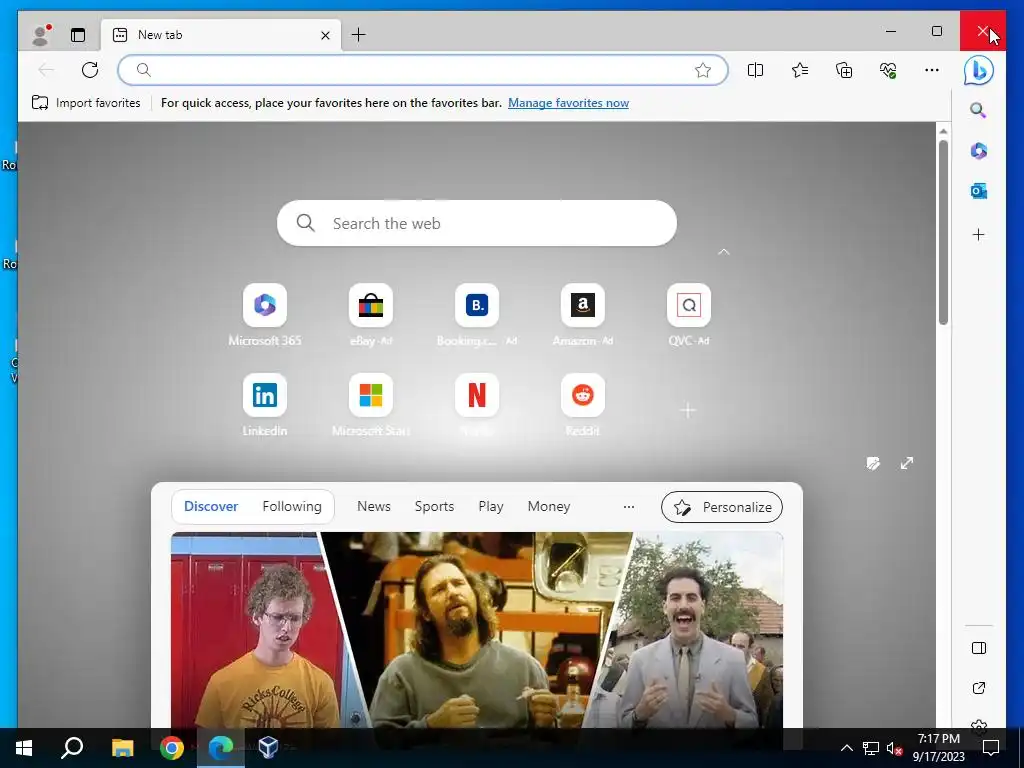Switch to Sports feed tab
This screenshot has height=768, width=1024.
(x=434, y=506)
